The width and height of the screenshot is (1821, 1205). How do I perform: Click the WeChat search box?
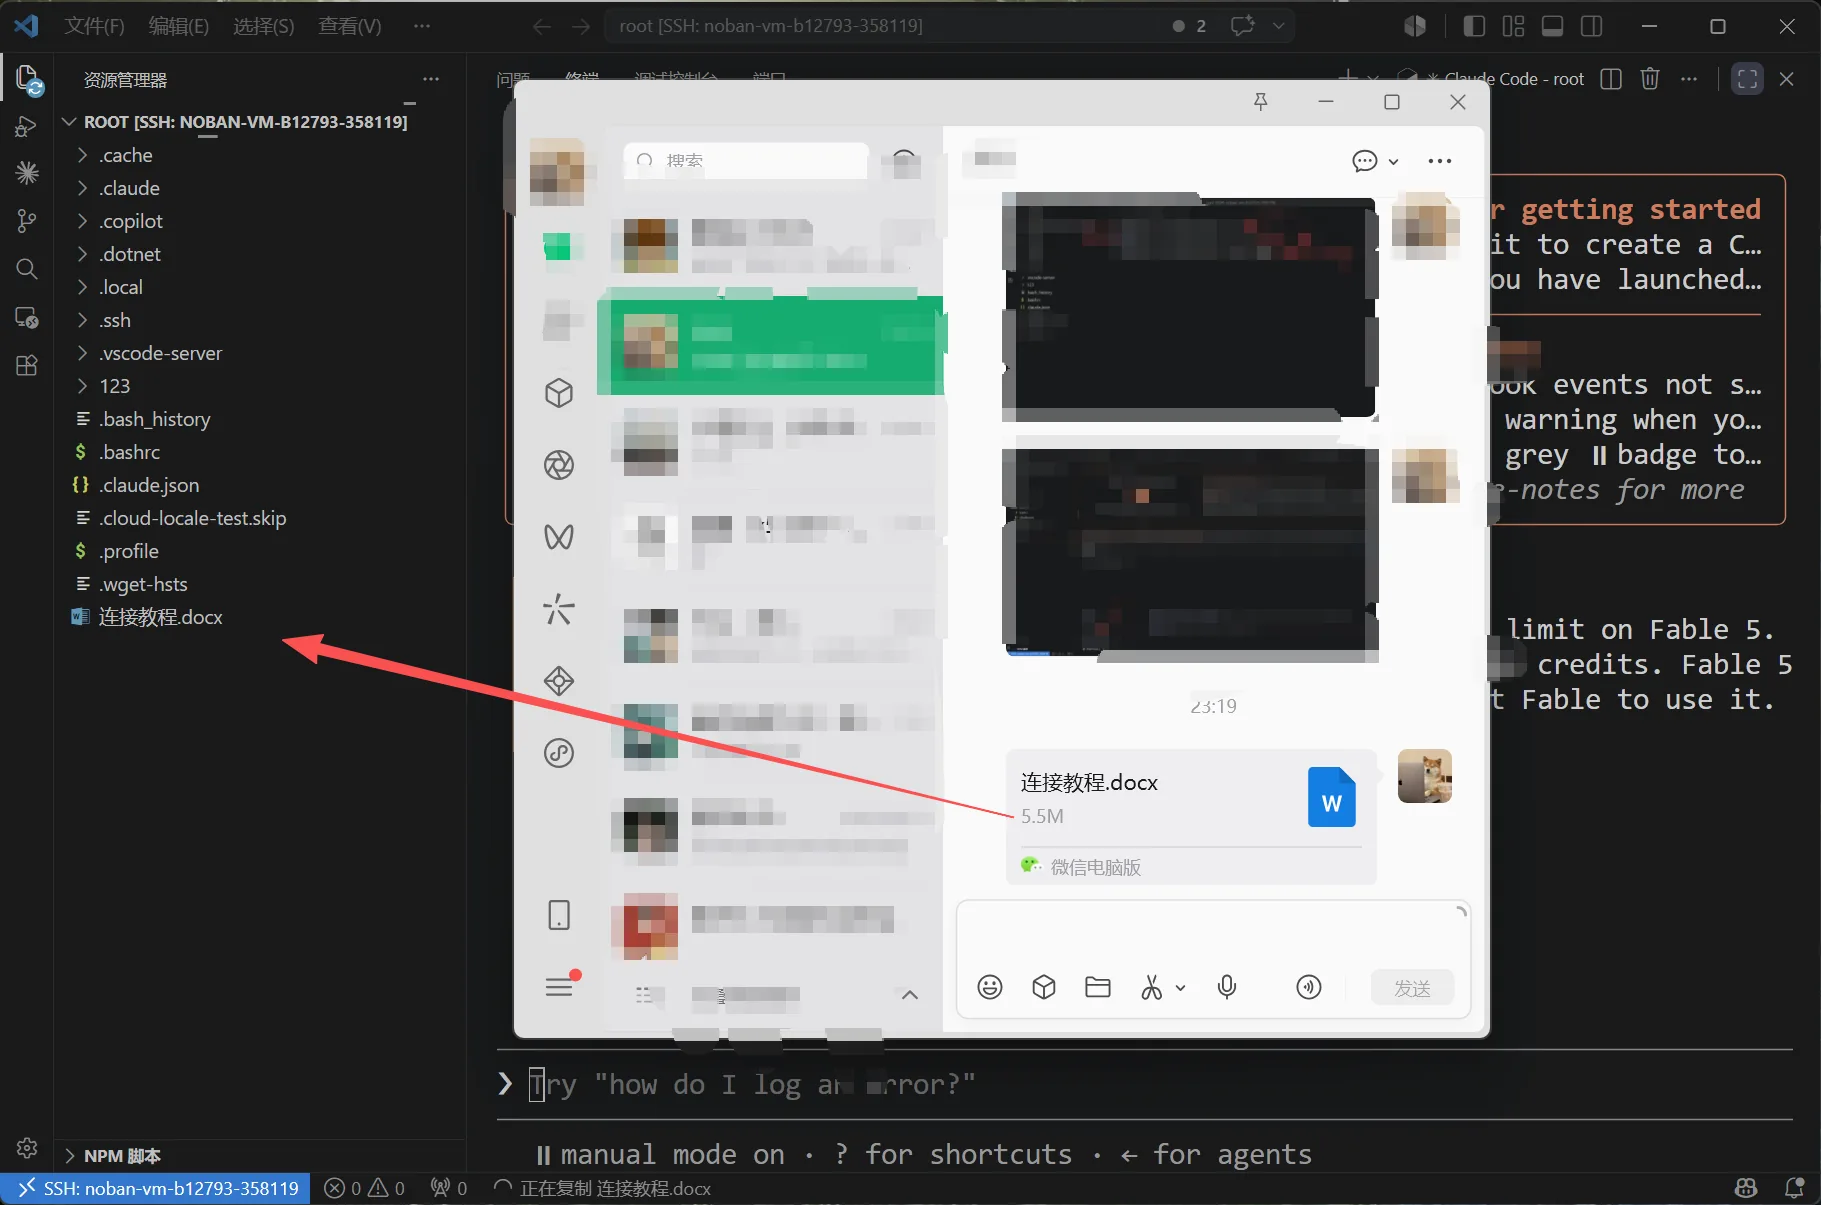point(745,160)
